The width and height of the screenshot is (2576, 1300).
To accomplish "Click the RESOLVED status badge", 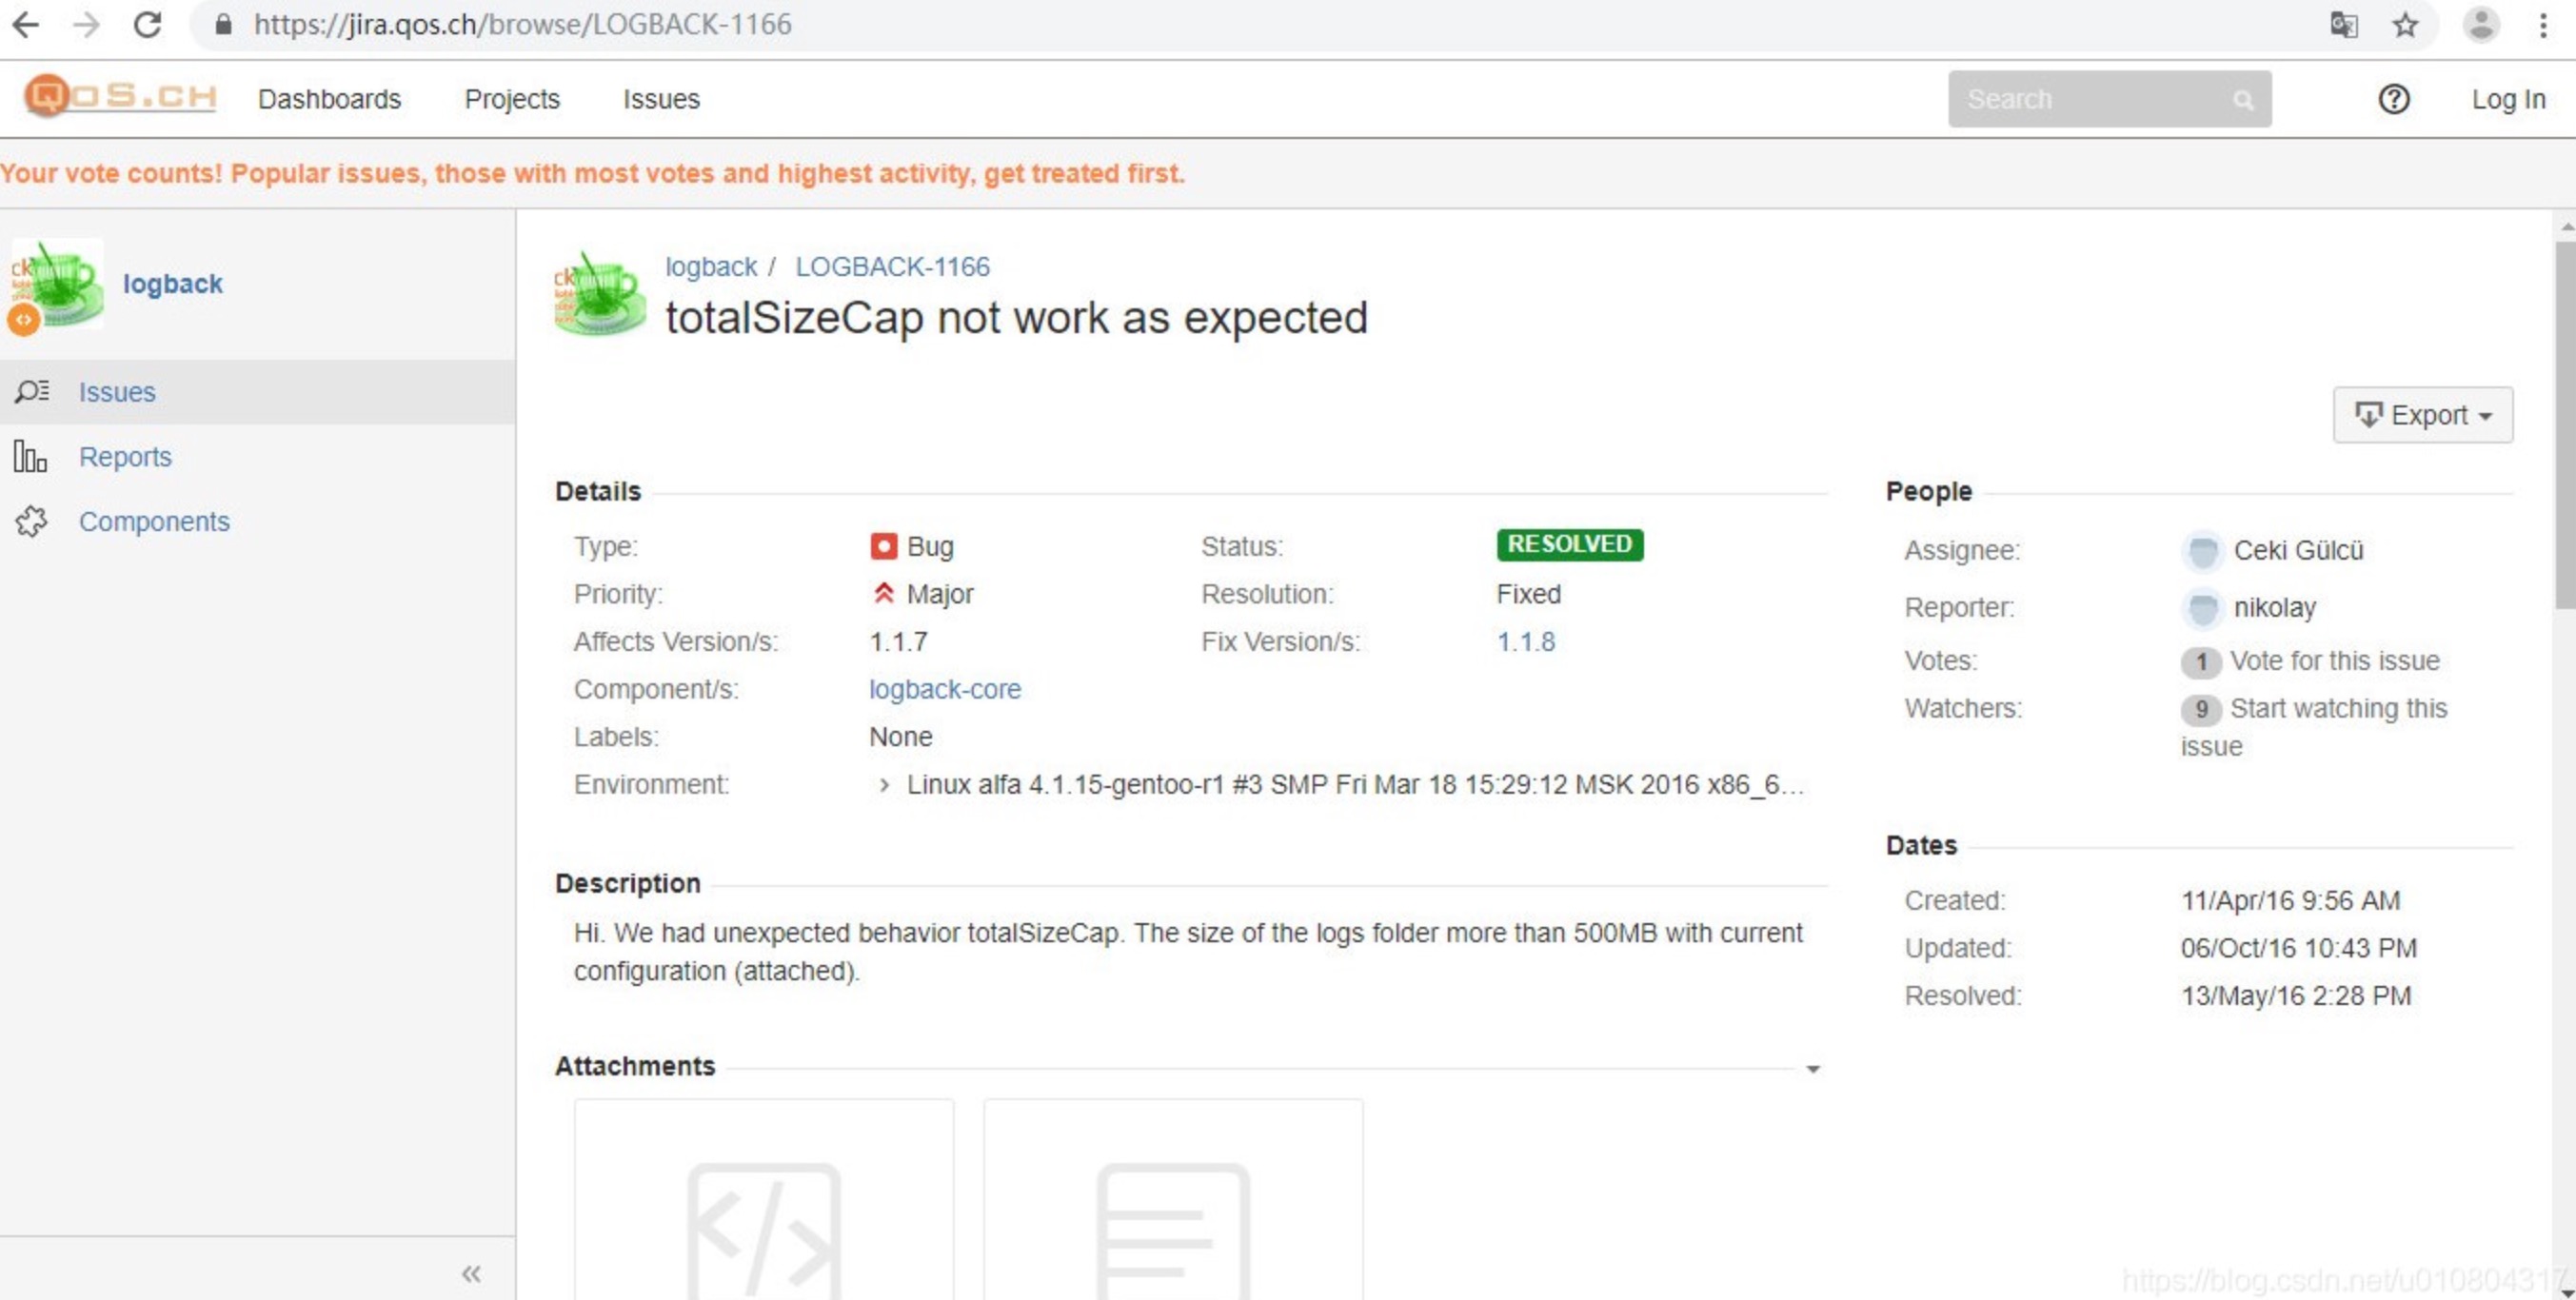I will [x=1569, y=544].
